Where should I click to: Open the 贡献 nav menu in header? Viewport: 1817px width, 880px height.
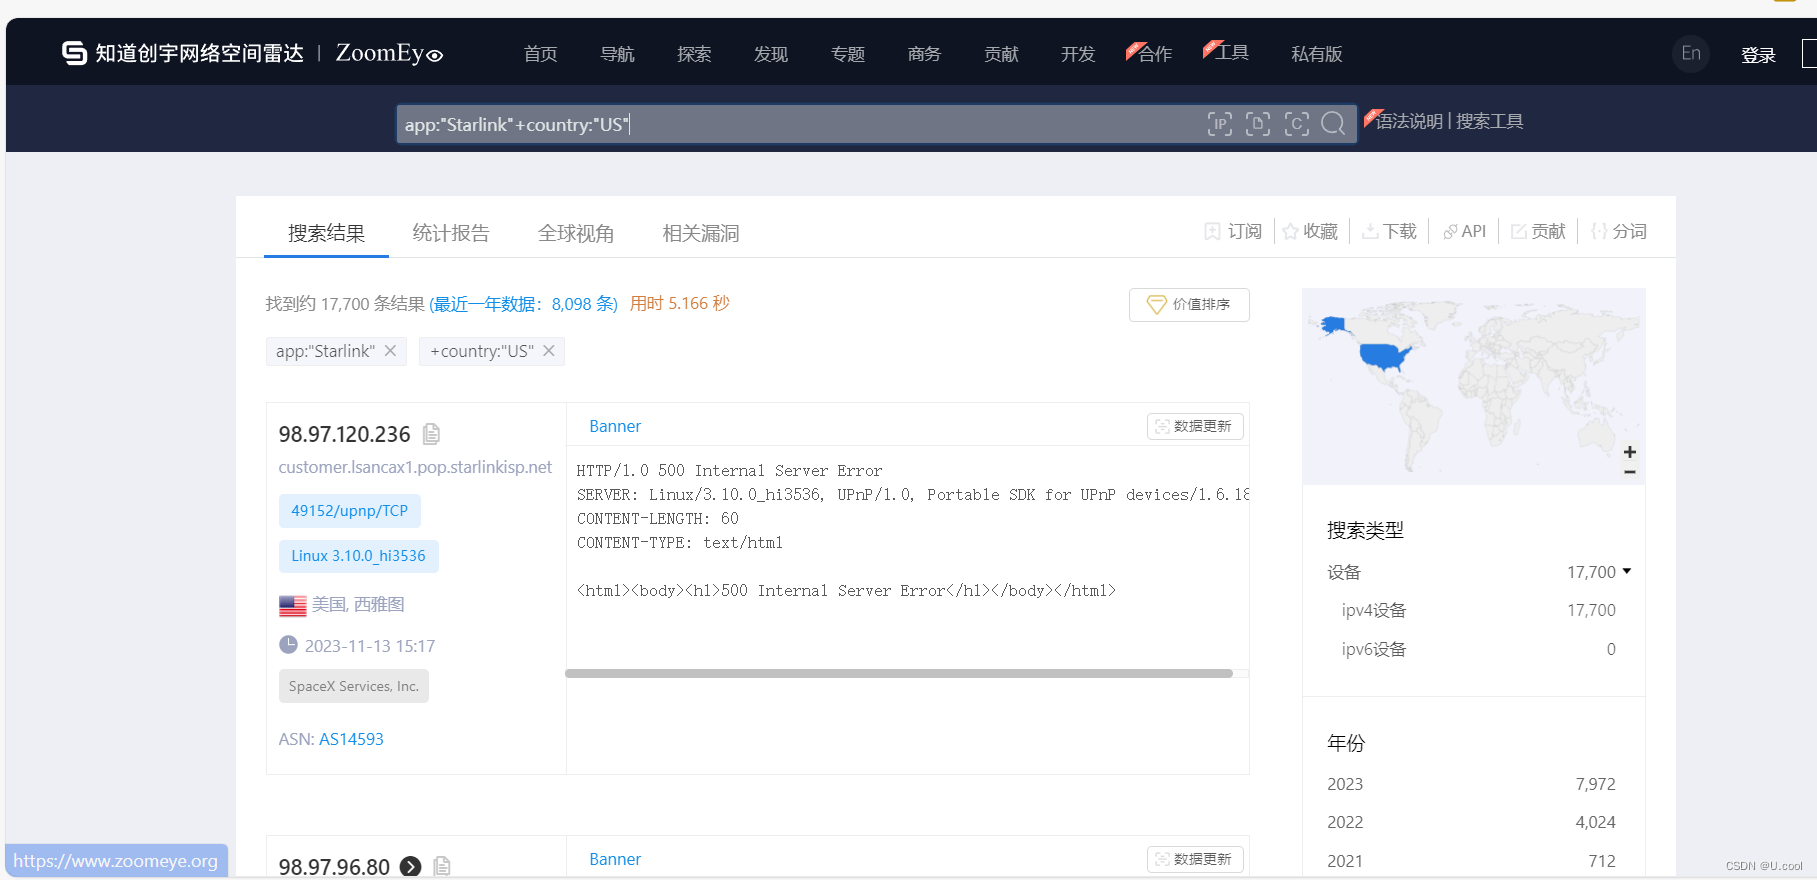pyautogui.click(x=1001, y=54)
